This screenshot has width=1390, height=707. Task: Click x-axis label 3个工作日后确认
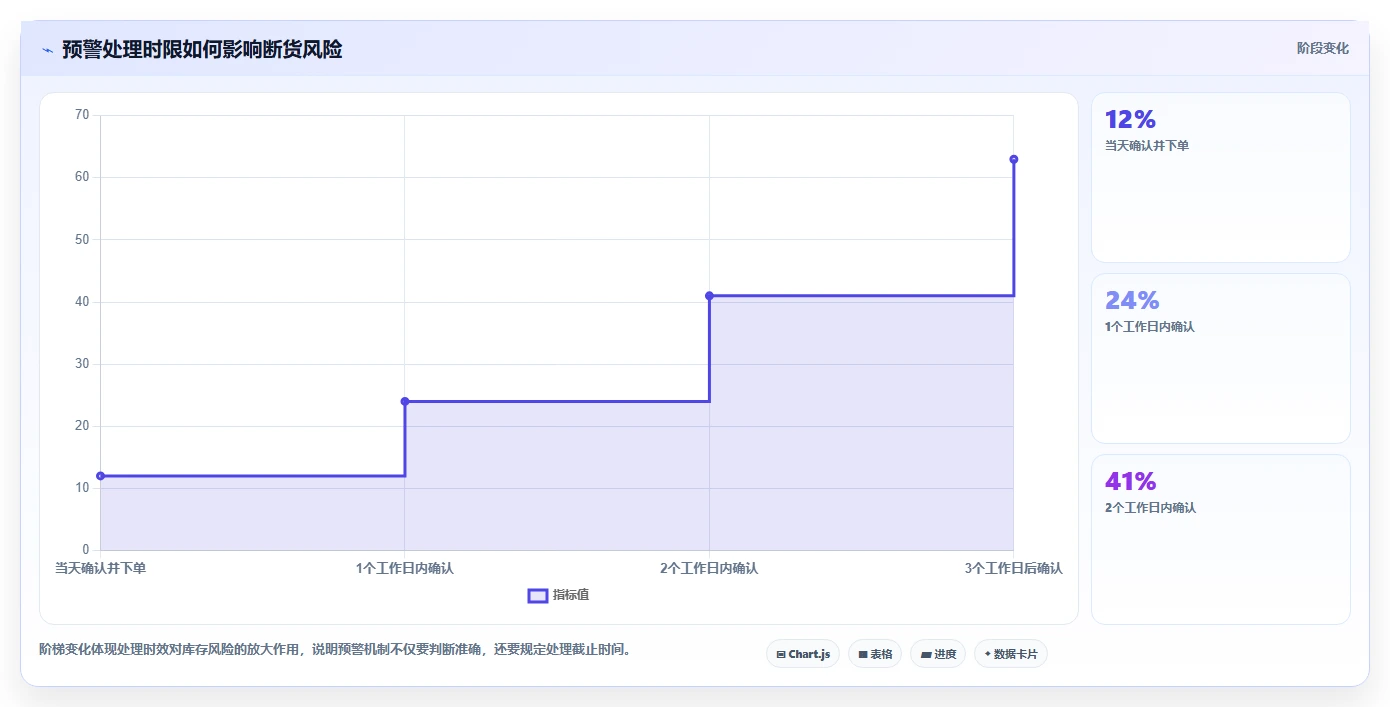coord(1014,568)
